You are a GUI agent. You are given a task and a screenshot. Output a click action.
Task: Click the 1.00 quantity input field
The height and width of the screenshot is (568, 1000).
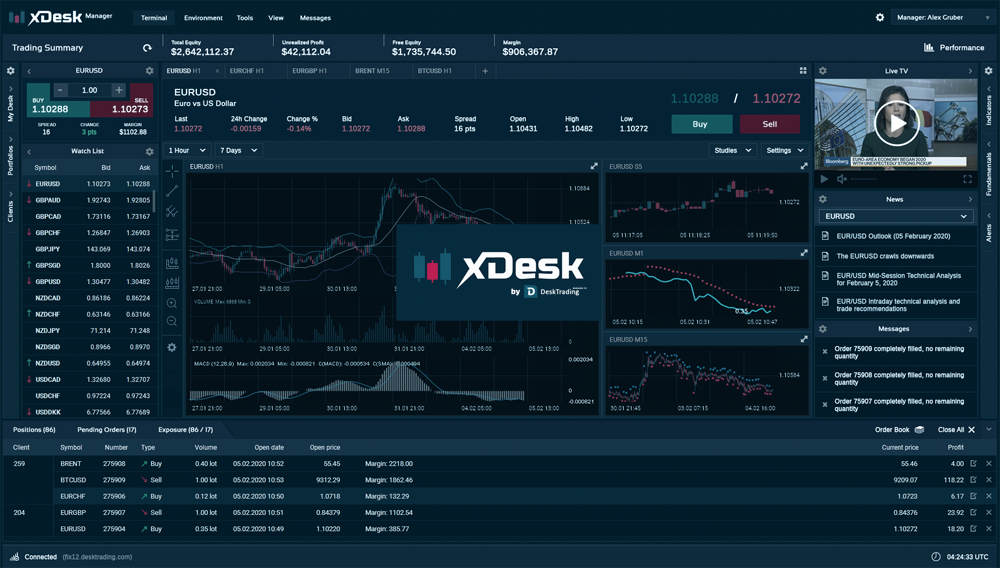coord(89,90)
